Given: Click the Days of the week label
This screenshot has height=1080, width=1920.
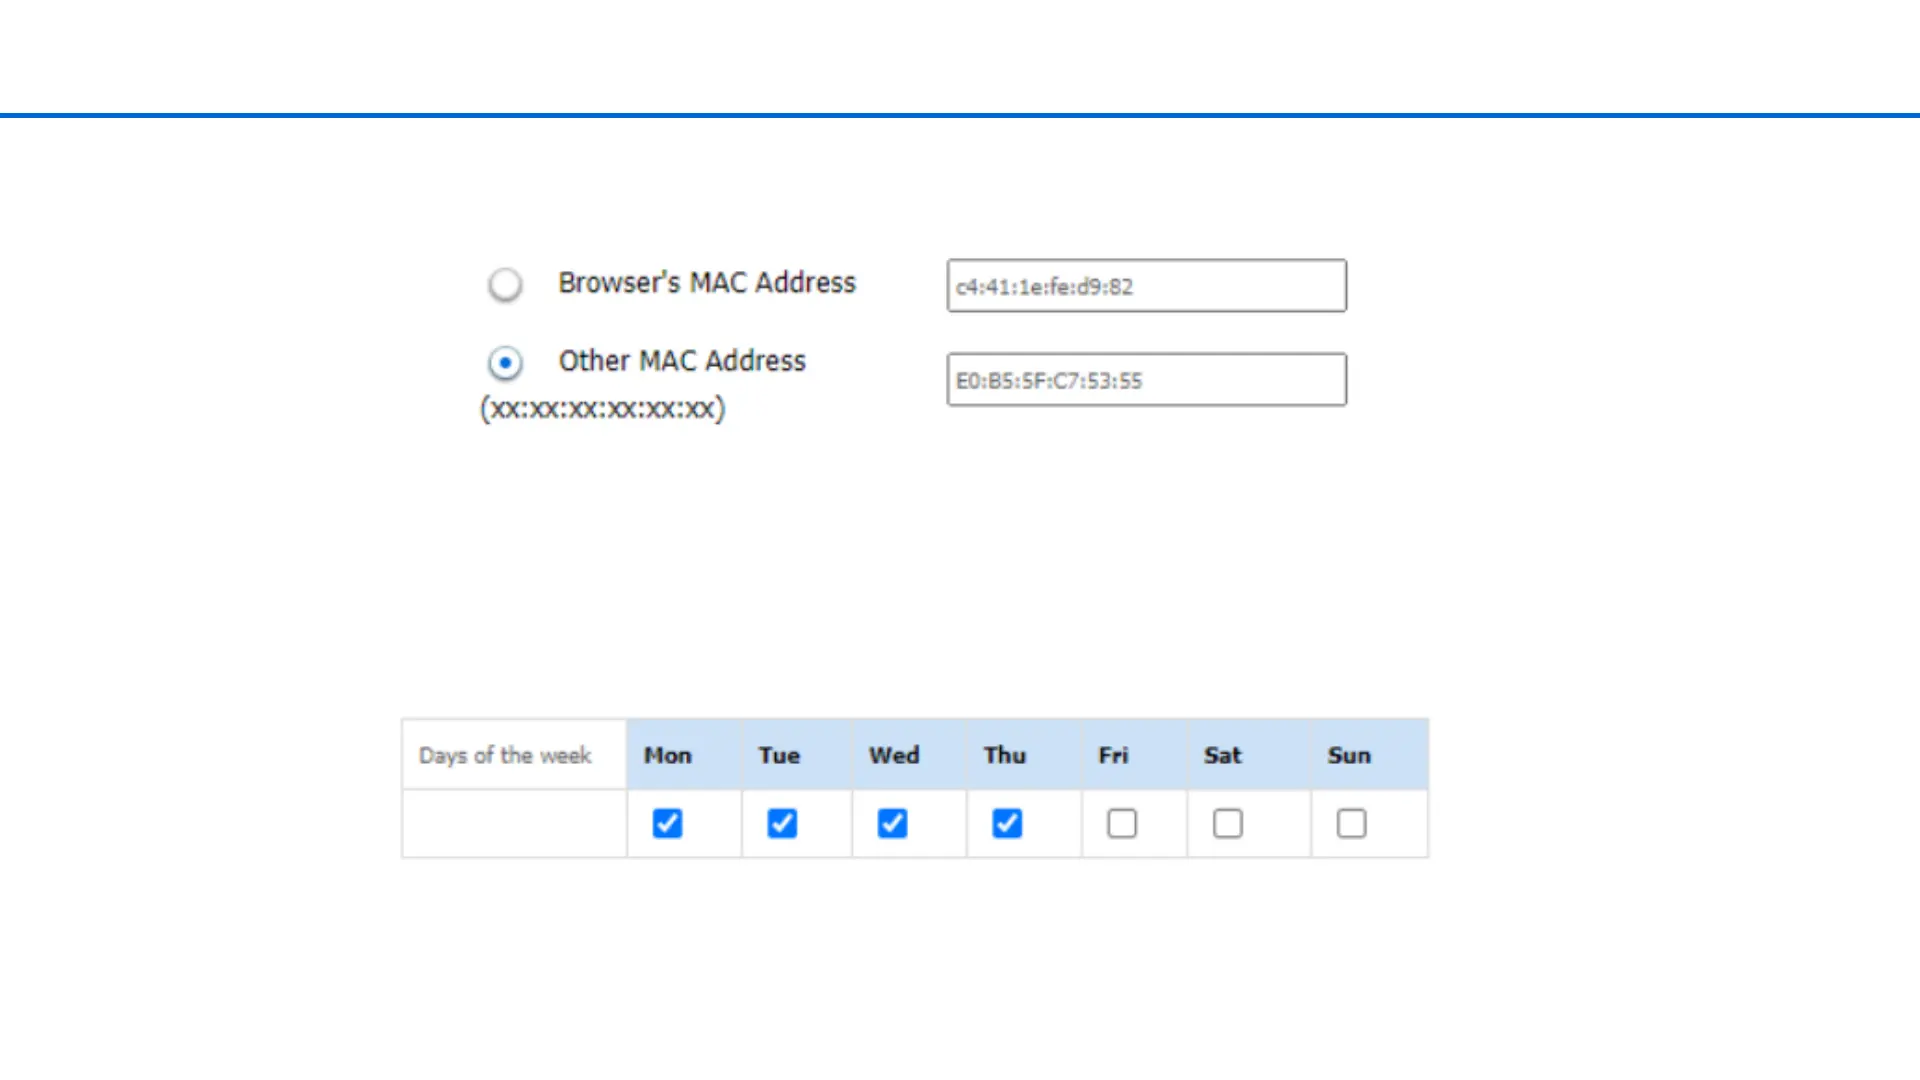Looking at the screenshot, I should coord(505,755).
